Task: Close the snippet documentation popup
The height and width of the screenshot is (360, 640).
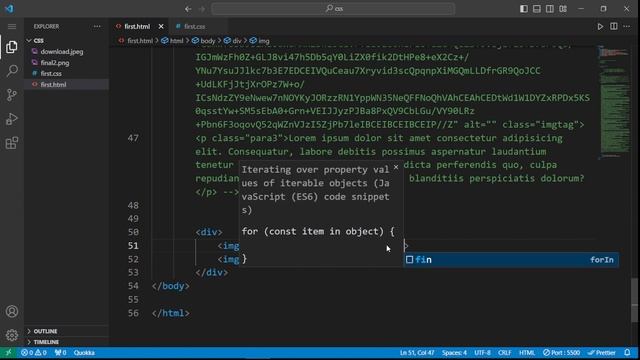Action: [x=396, y=167]
